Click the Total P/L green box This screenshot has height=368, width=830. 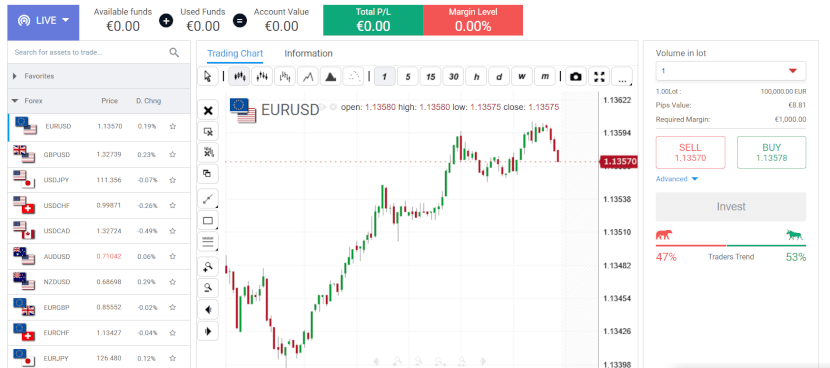tap(373, 21)
